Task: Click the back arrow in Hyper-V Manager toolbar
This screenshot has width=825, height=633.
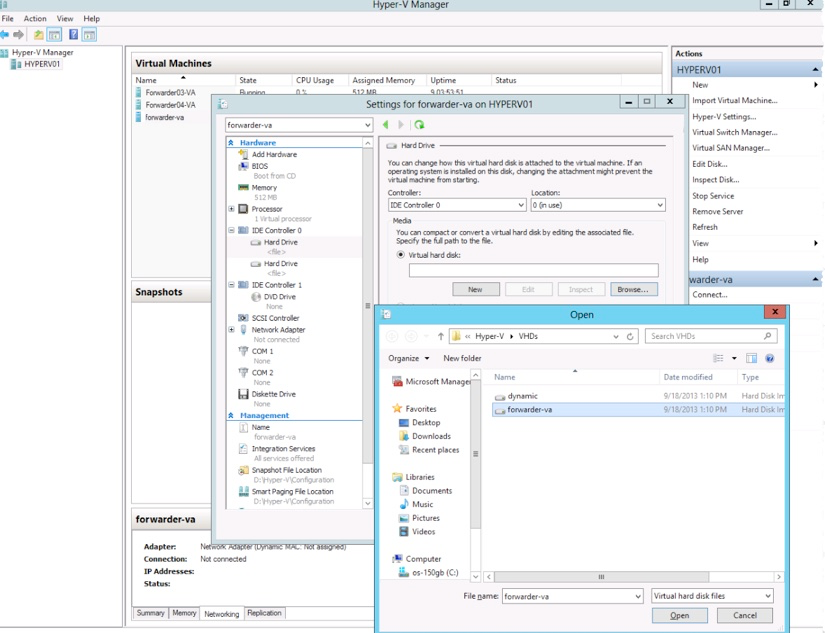Action: tap(5, 35)
